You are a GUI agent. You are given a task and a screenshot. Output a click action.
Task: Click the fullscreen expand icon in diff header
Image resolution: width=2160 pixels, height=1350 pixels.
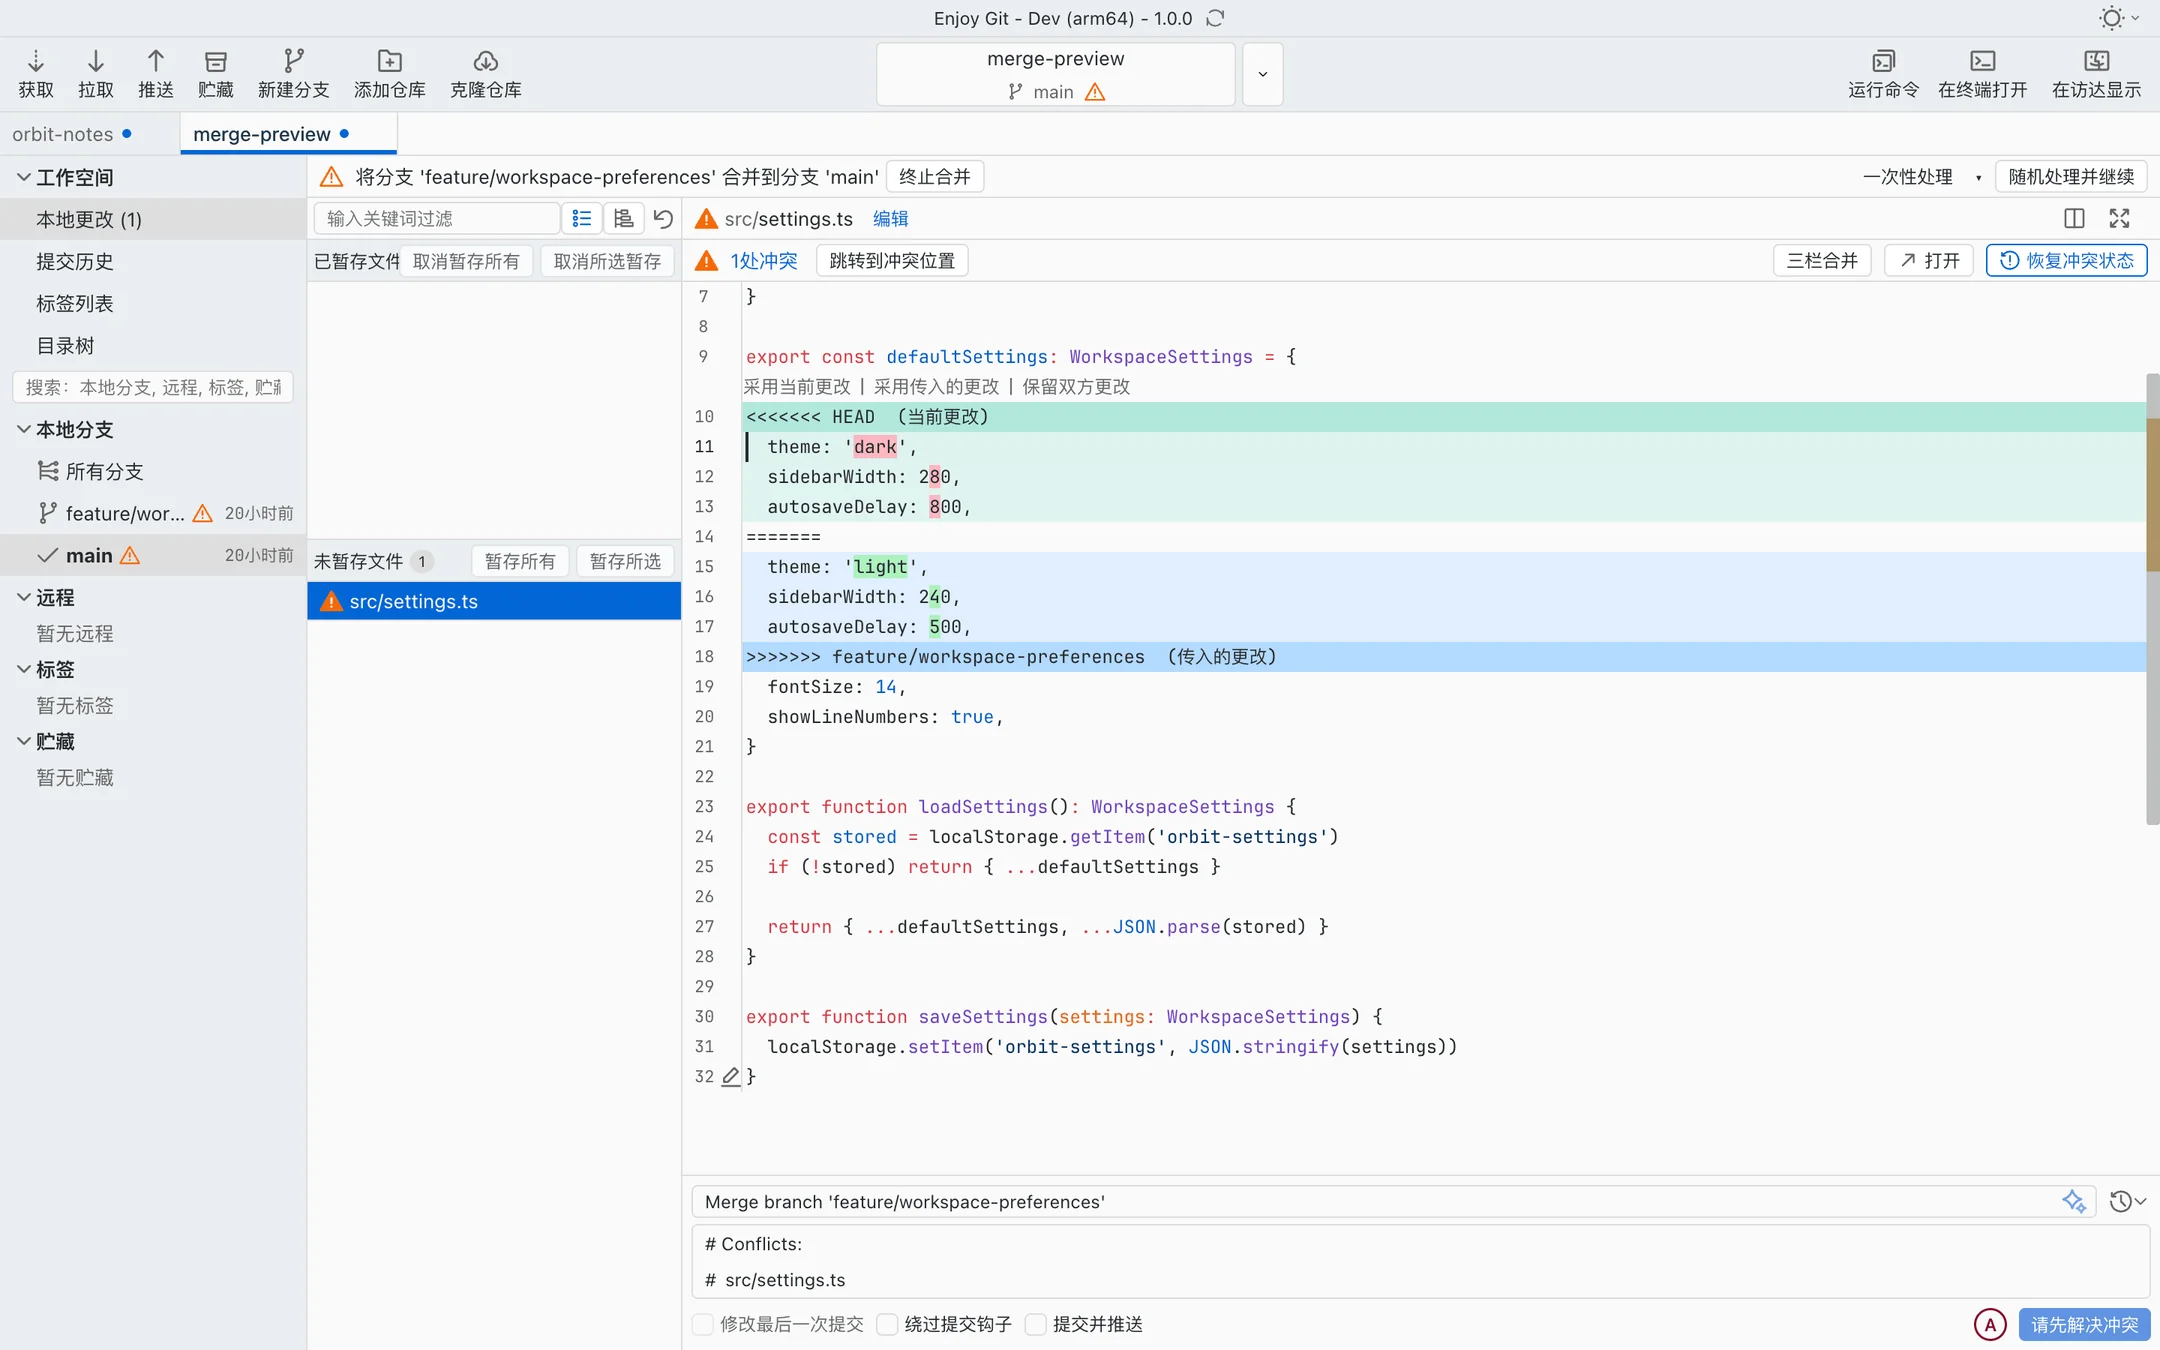click(2119, 218)
